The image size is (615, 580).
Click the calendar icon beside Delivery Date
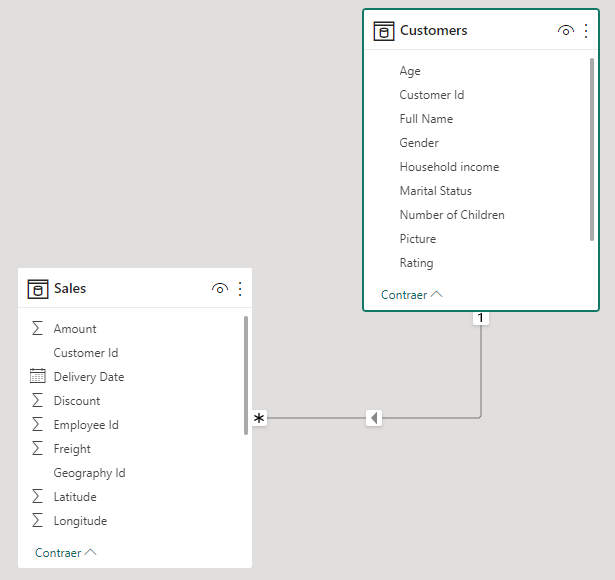pos(38,377)
